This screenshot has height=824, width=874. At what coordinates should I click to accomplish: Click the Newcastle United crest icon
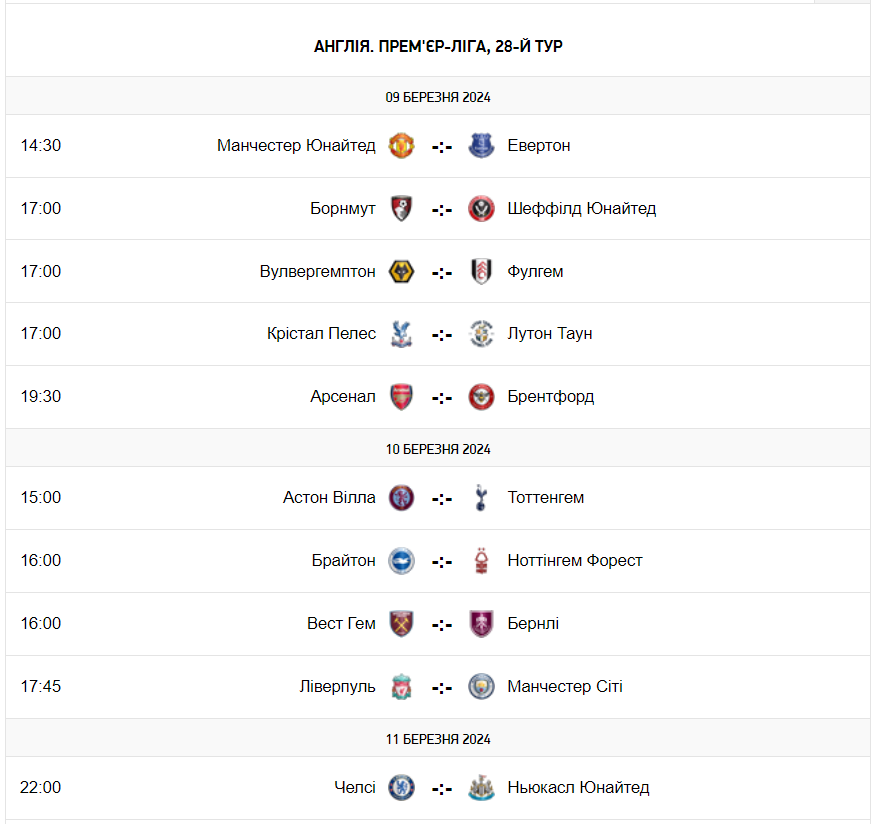pyautogui.click(x=481, y=788)
